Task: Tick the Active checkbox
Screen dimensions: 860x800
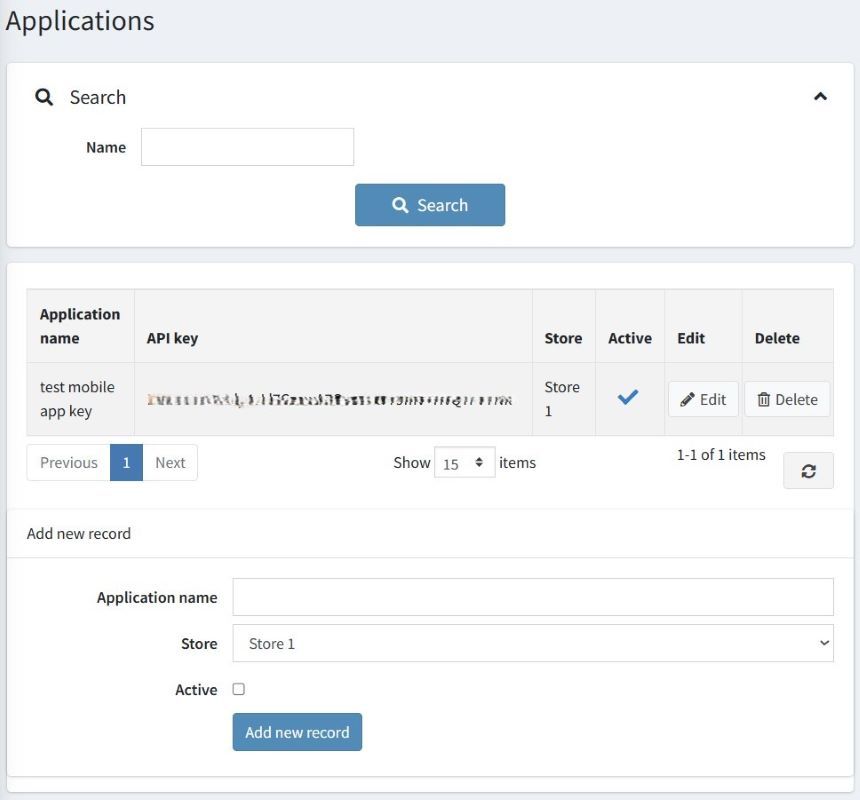Action: [x=239, y=689]
